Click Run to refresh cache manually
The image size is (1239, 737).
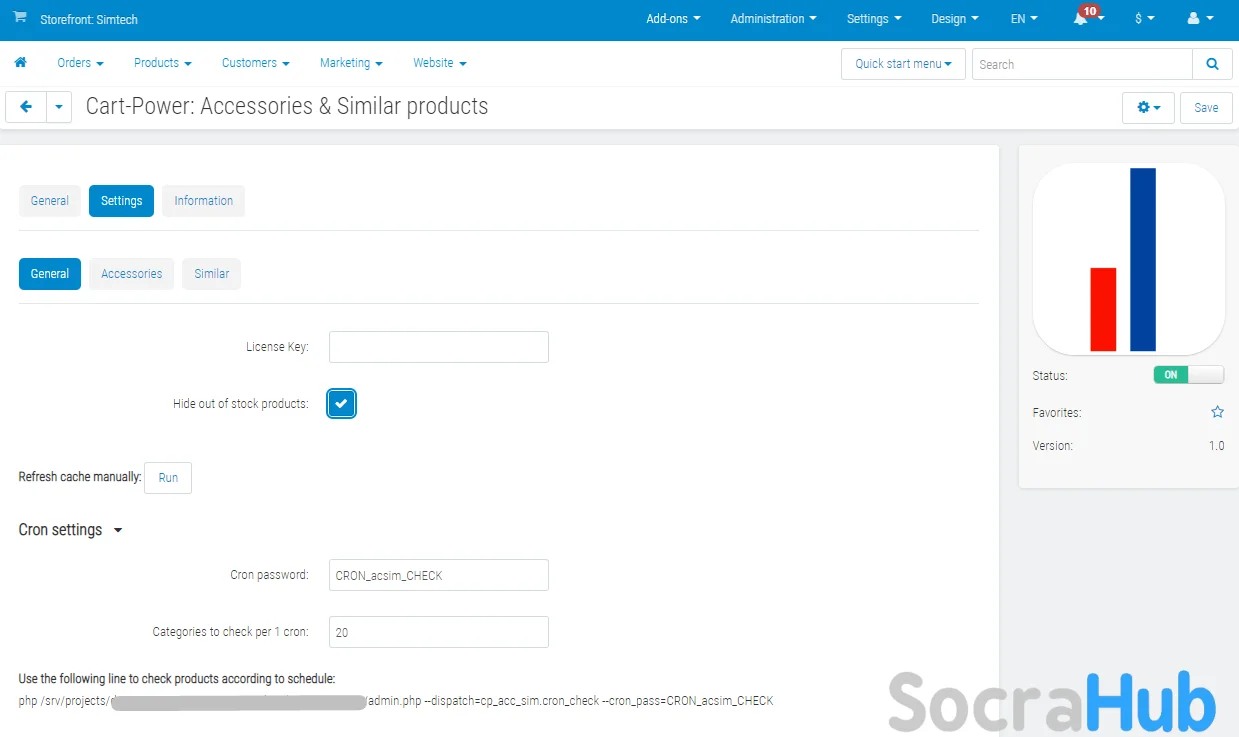(x=168, y=478)
